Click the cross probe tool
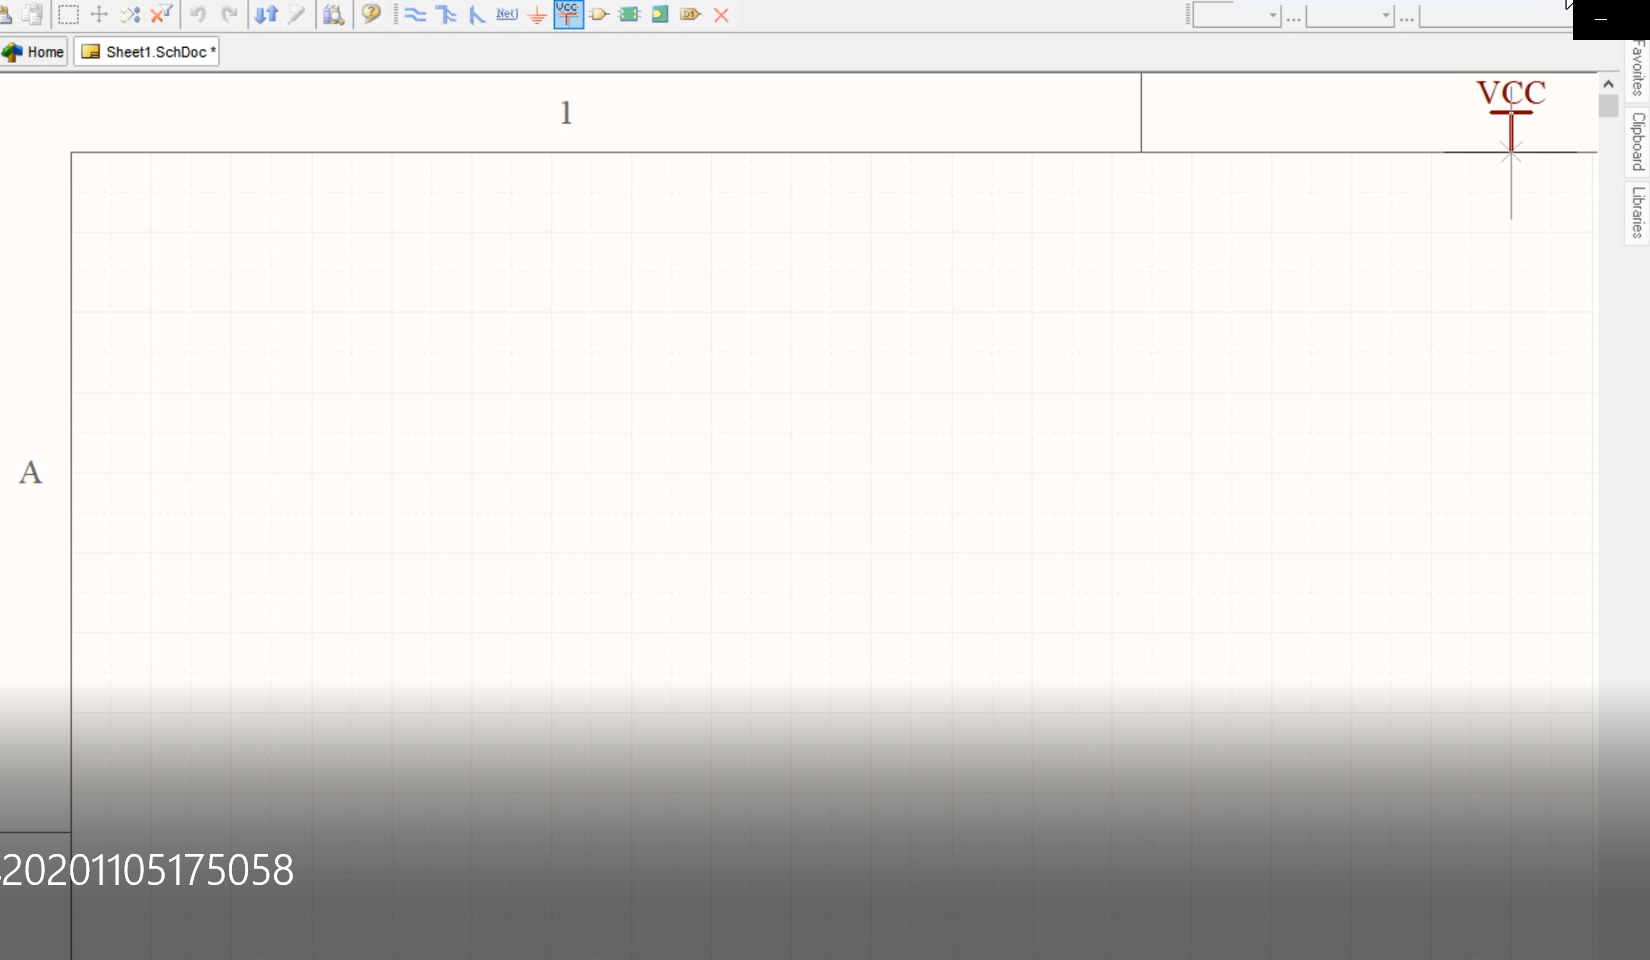This screenshot has width=1650, height=960. [x=297, y=15]
